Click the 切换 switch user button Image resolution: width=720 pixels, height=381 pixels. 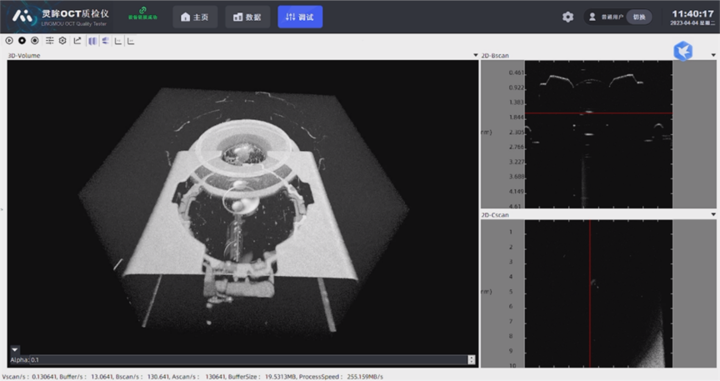pyautogui.click(x=639, y=17)
